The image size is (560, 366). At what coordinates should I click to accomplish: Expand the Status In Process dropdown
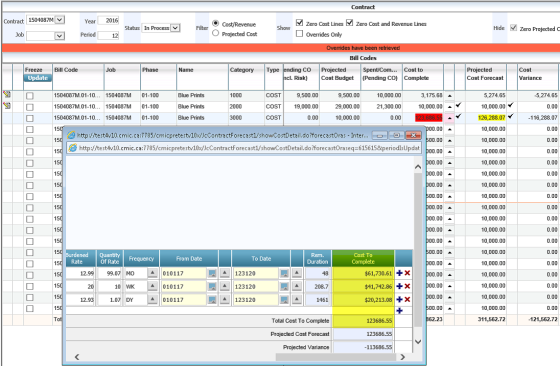point(175,28)
